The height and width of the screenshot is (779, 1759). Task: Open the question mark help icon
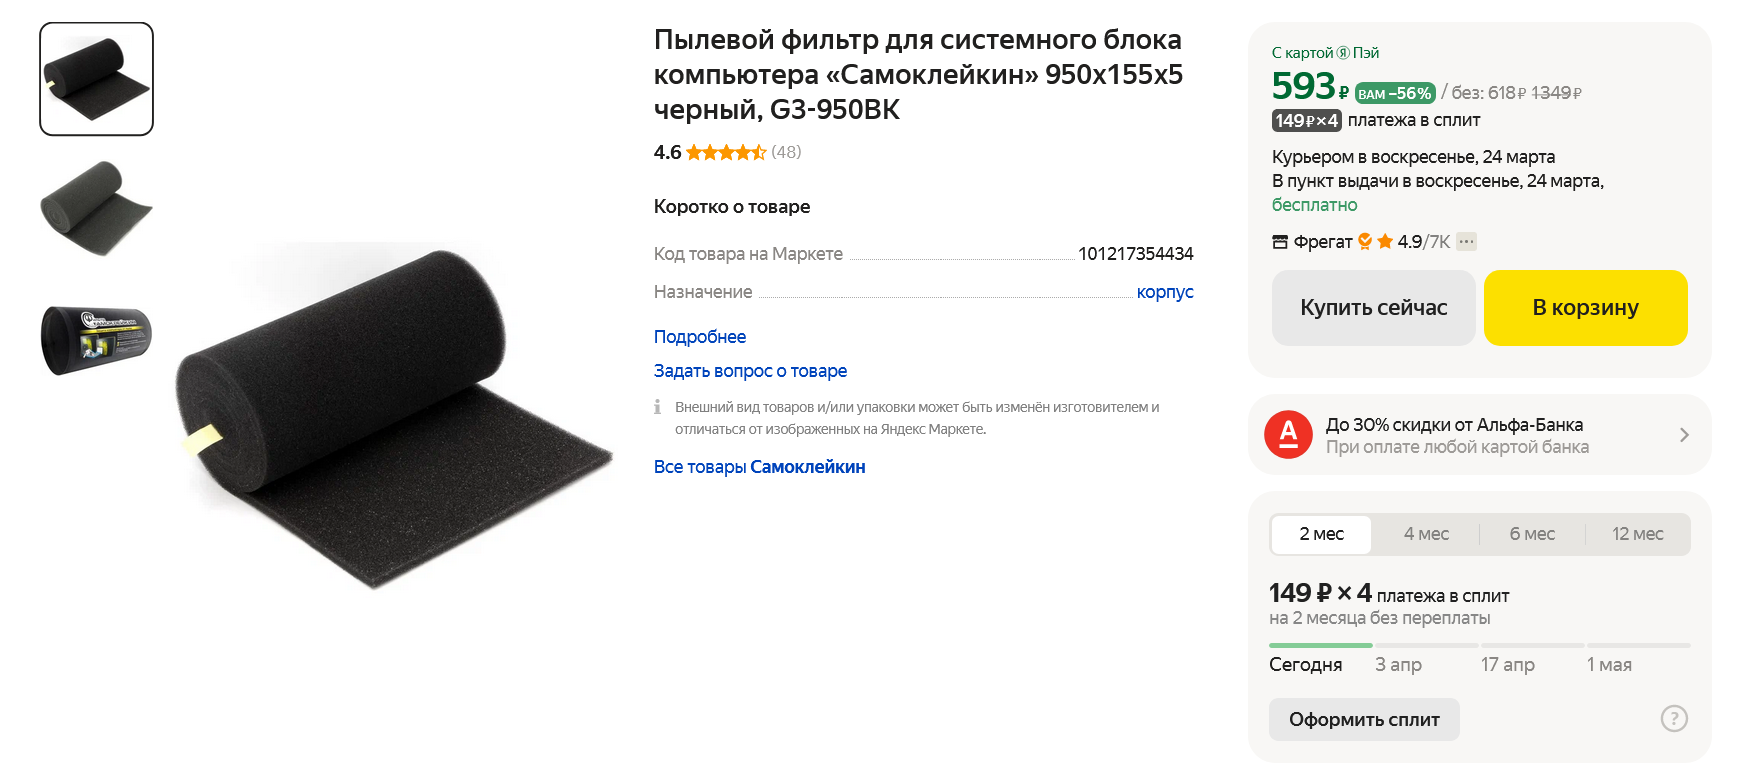click(1674, 718)
